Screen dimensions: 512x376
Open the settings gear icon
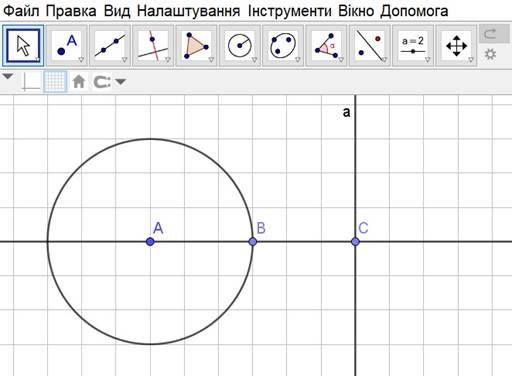point(490,54)
